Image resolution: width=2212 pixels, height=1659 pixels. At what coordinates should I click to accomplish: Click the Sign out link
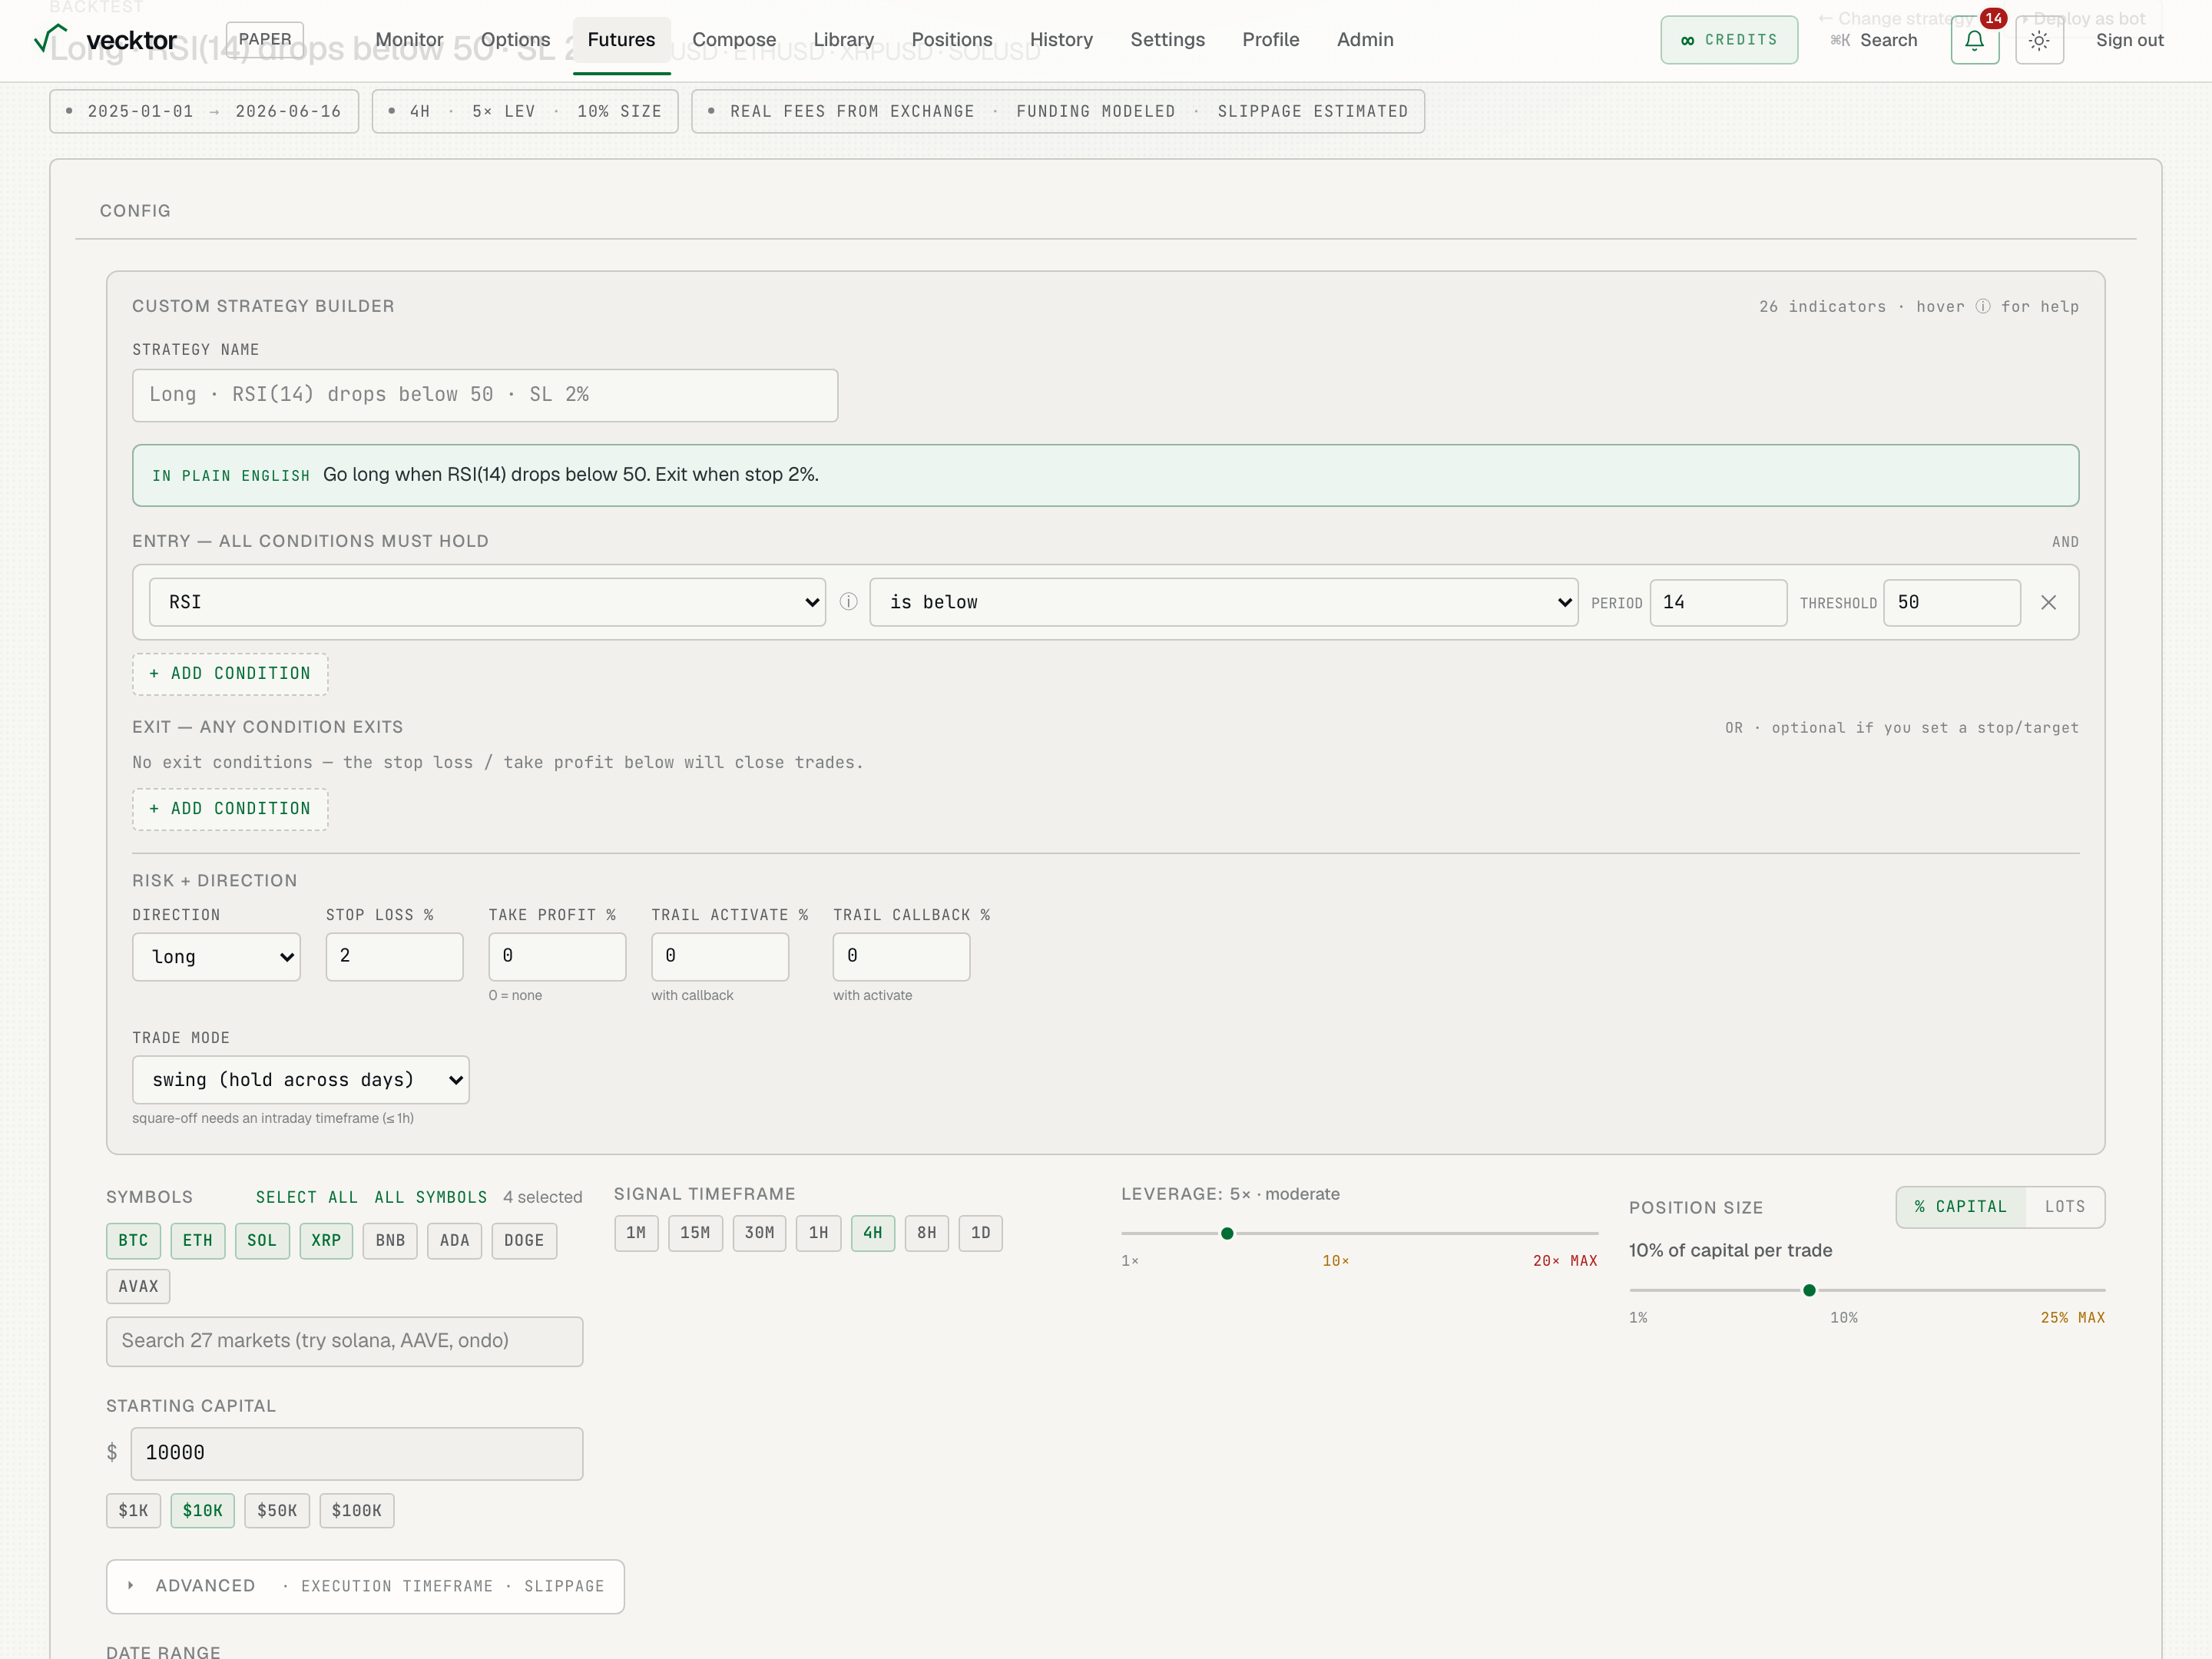[x=2129, y=40]
